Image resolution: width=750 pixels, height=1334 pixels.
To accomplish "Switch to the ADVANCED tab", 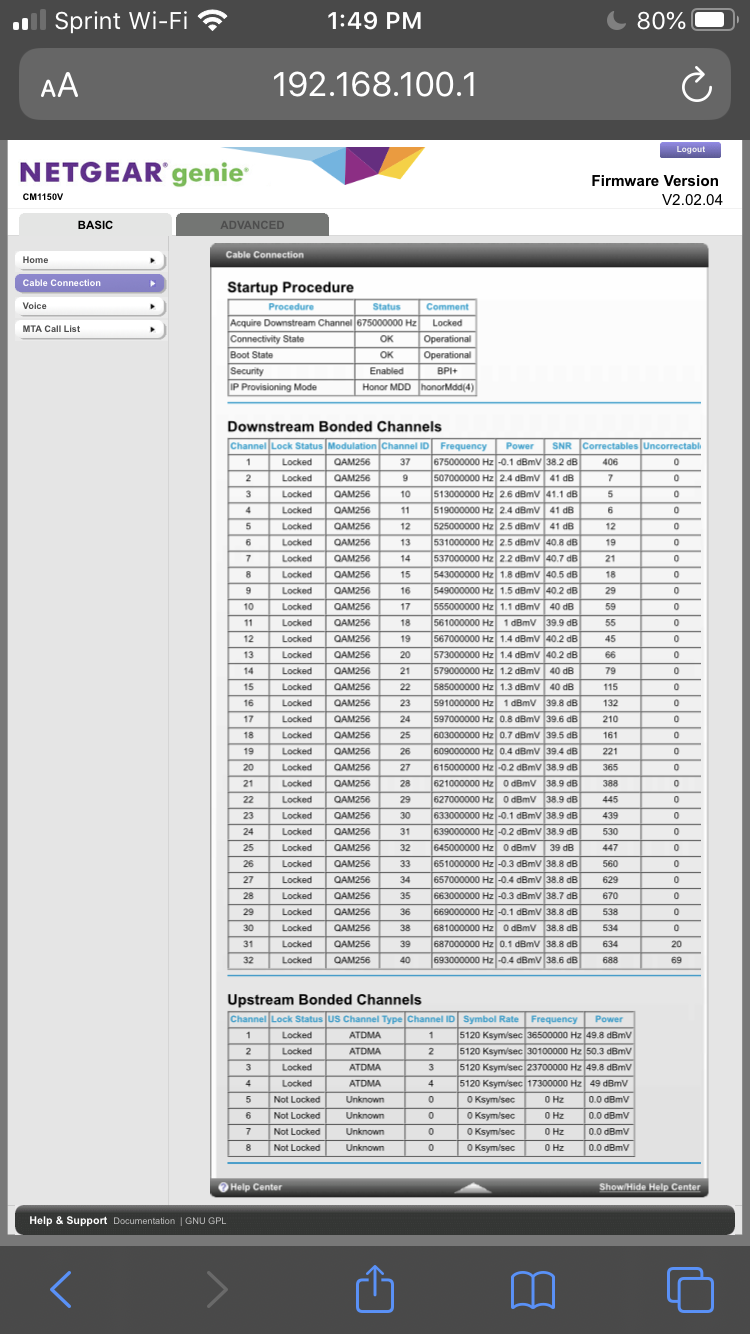I will (x=252, y=225).
